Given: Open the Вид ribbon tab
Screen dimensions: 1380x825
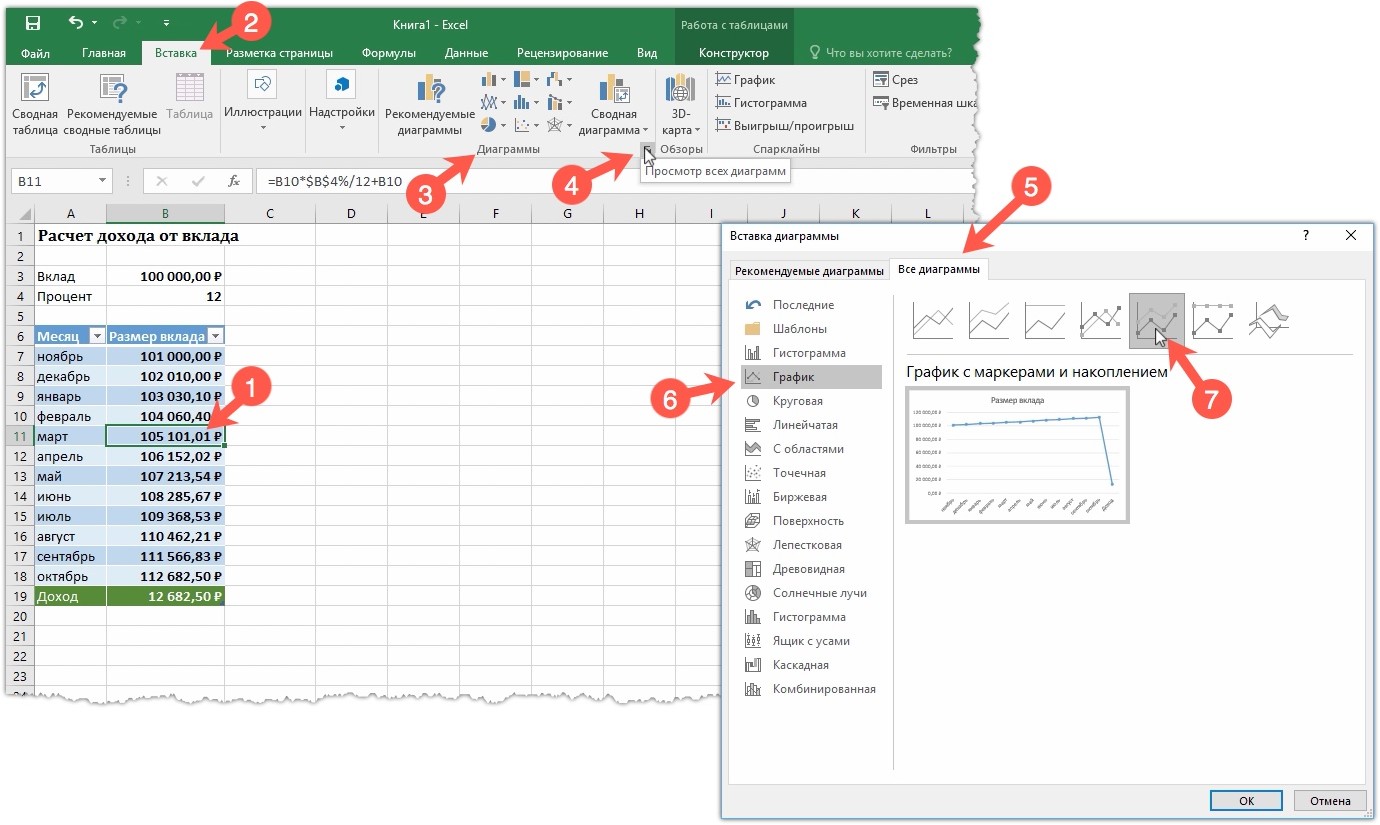Looking at the screenshot, I should coord(647,53).
